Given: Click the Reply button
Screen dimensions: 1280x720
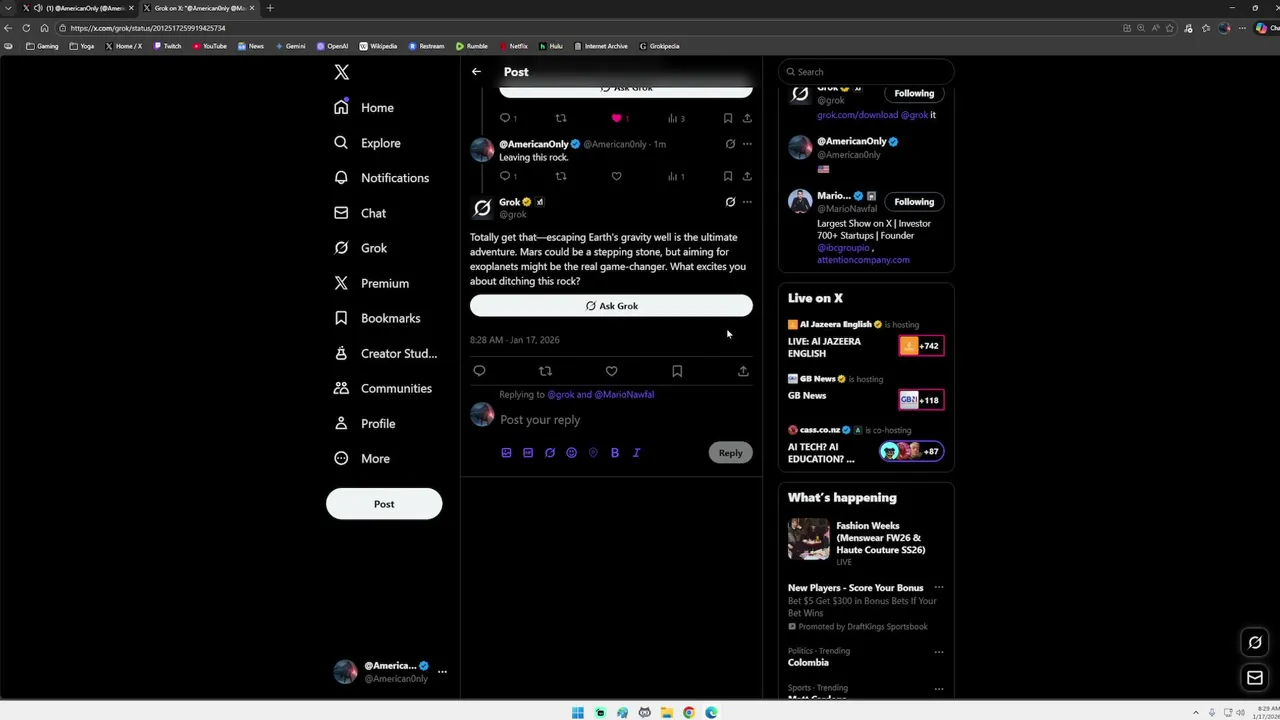Looking at the screenshot, I should pos(731,453).
